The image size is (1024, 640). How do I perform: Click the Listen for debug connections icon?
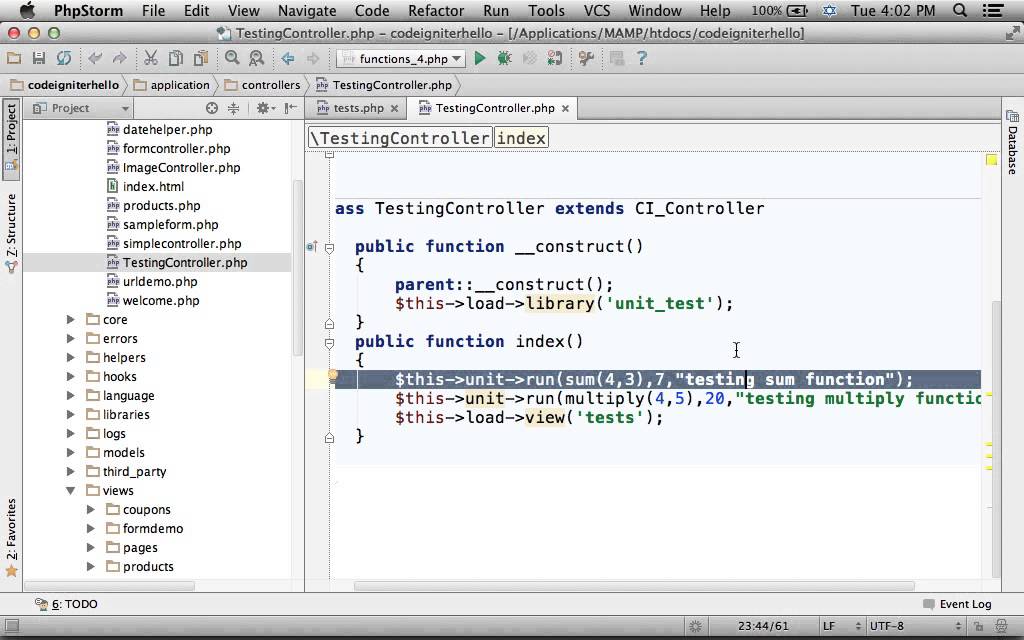(554, 59)
